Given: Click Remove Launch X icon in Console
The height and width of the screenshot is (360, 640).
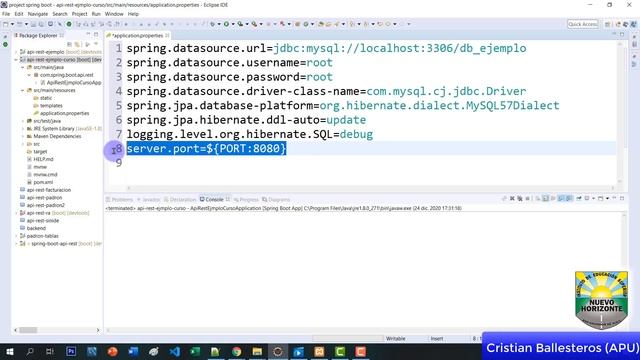Looking at the screenshot, I should 512,198.
